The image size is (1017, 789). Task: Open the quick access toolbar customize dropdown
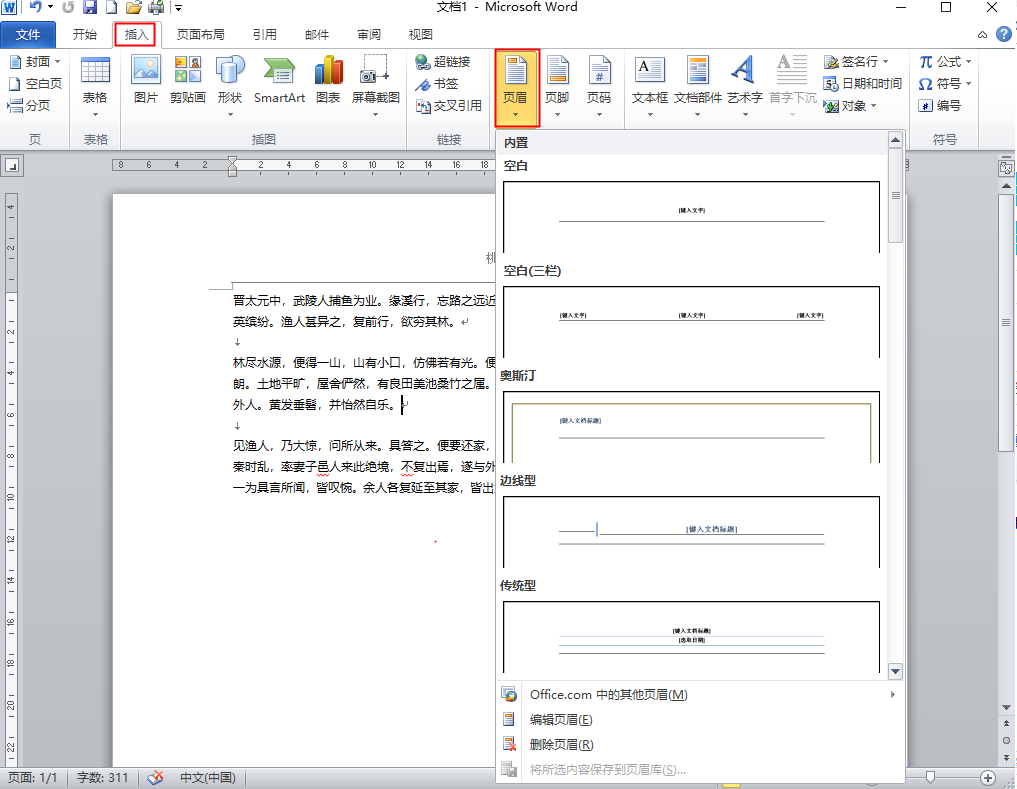coord(178,8)
